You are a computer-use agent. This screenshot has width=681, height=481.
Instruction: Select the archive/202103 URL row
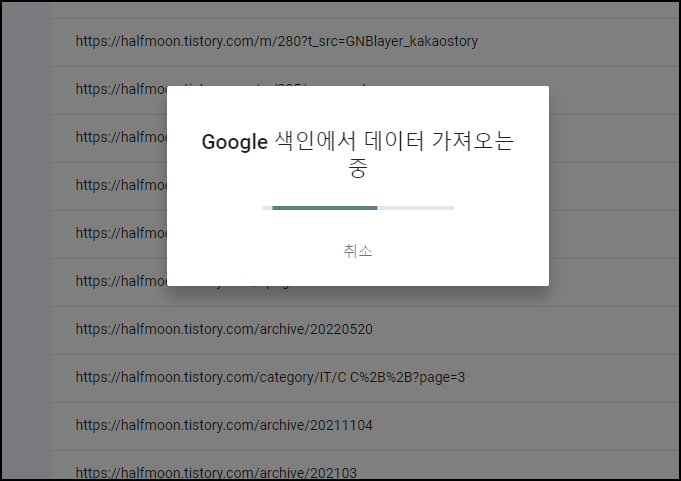coord(366,465)
